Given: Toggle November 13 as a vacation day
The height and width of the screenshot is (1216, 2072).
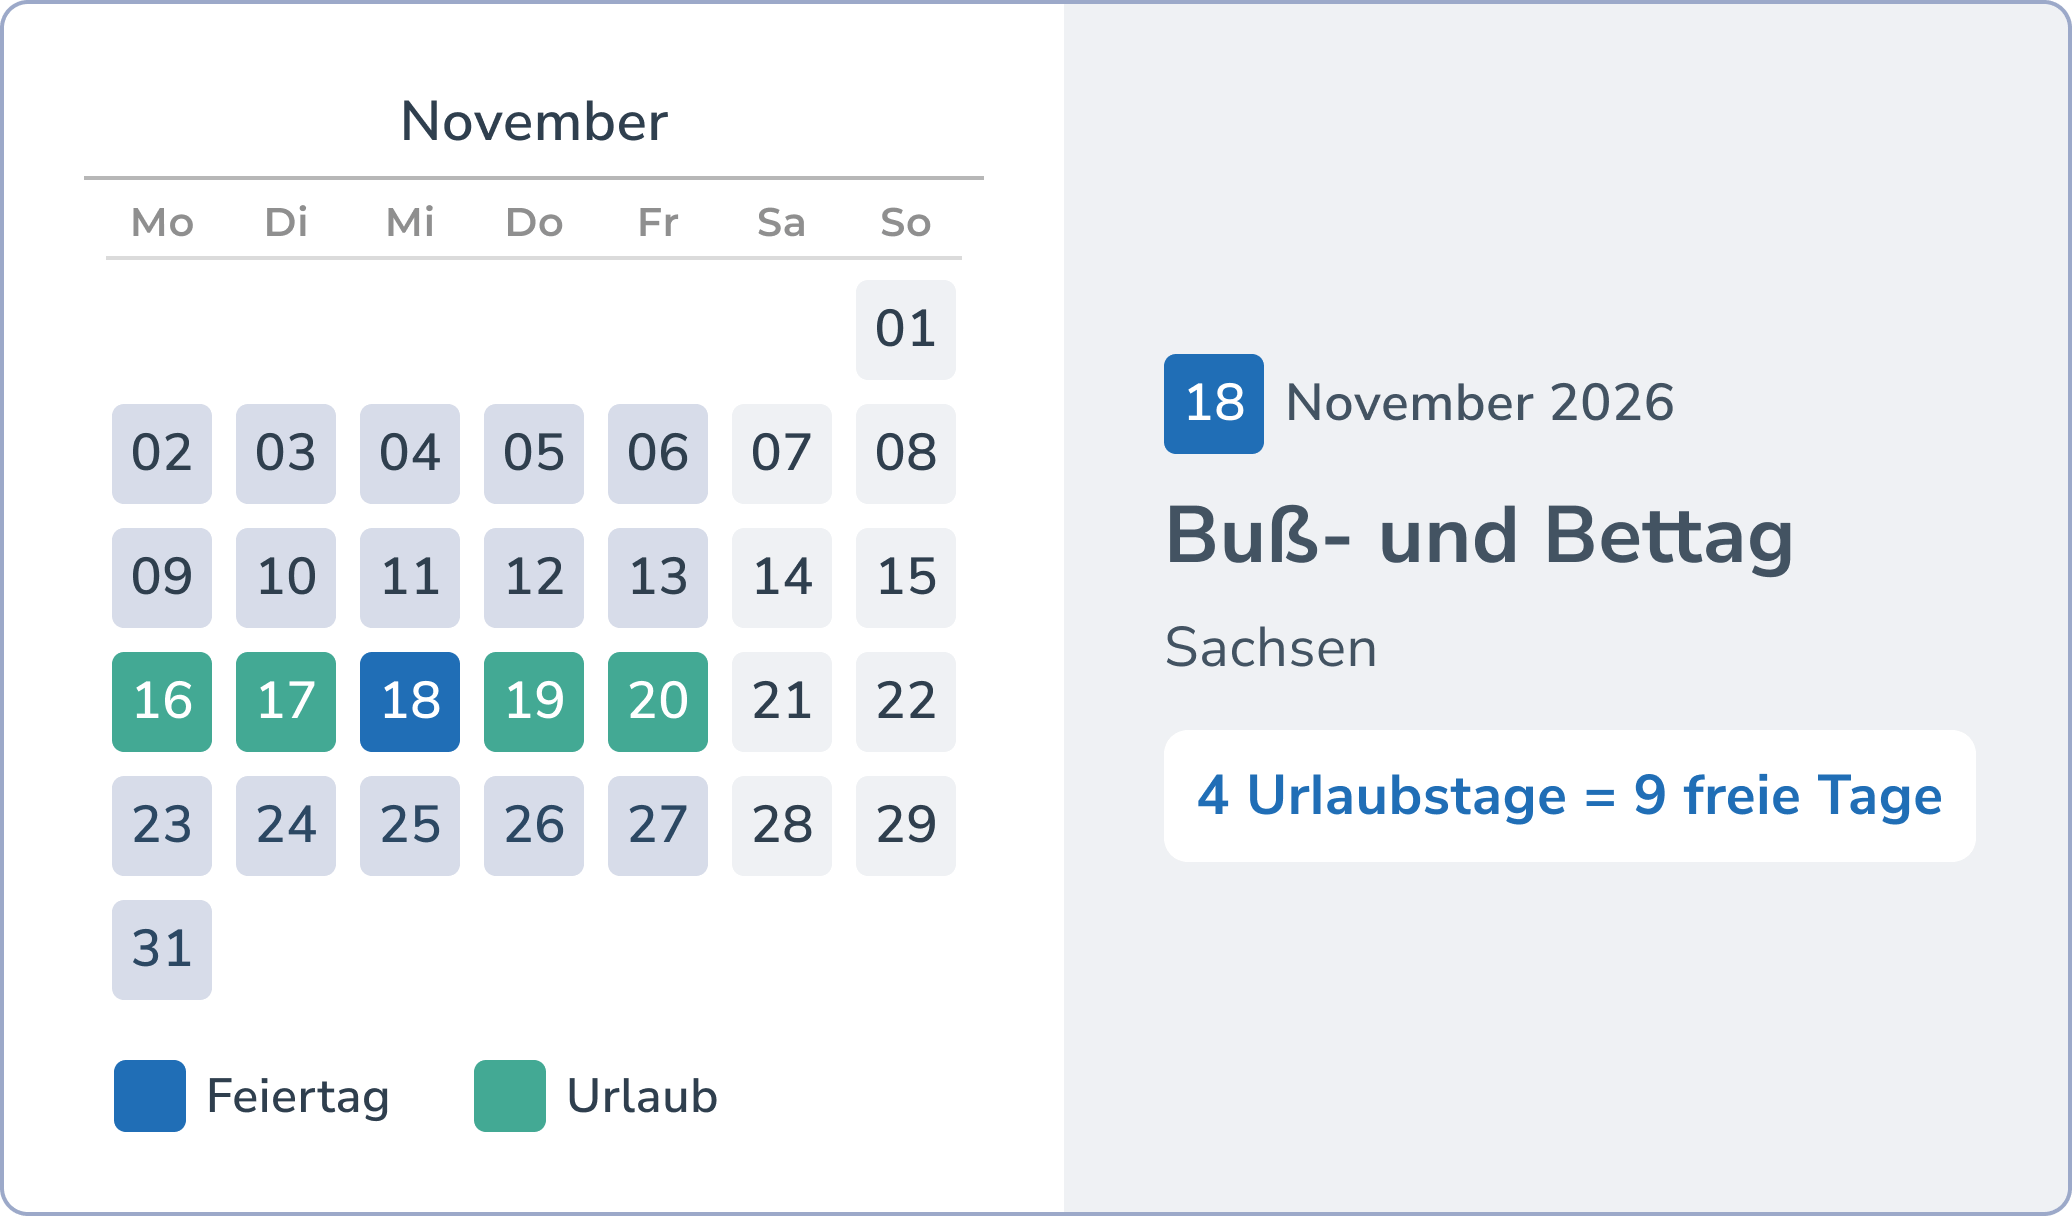Looking at the screenshot, I should pos(657,578).
